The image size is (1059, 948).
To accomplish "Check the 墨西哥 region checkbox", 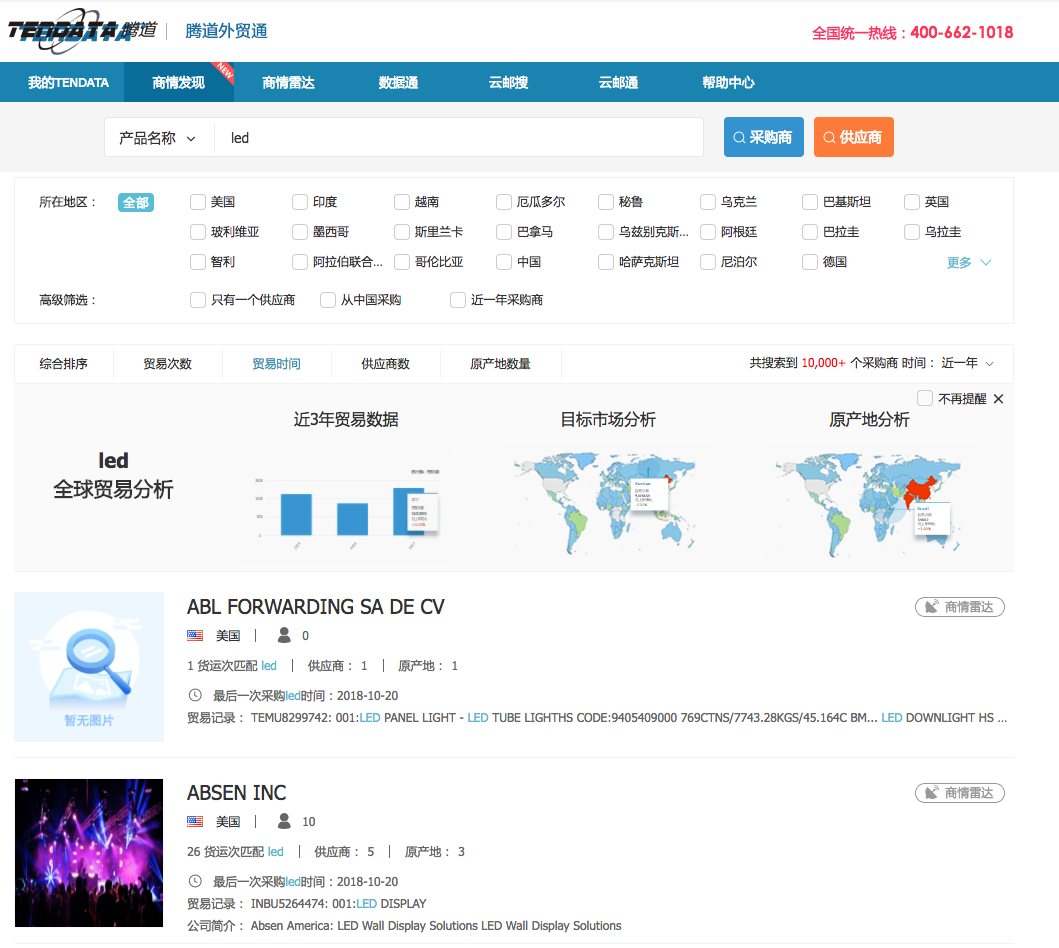I will 300,232.
